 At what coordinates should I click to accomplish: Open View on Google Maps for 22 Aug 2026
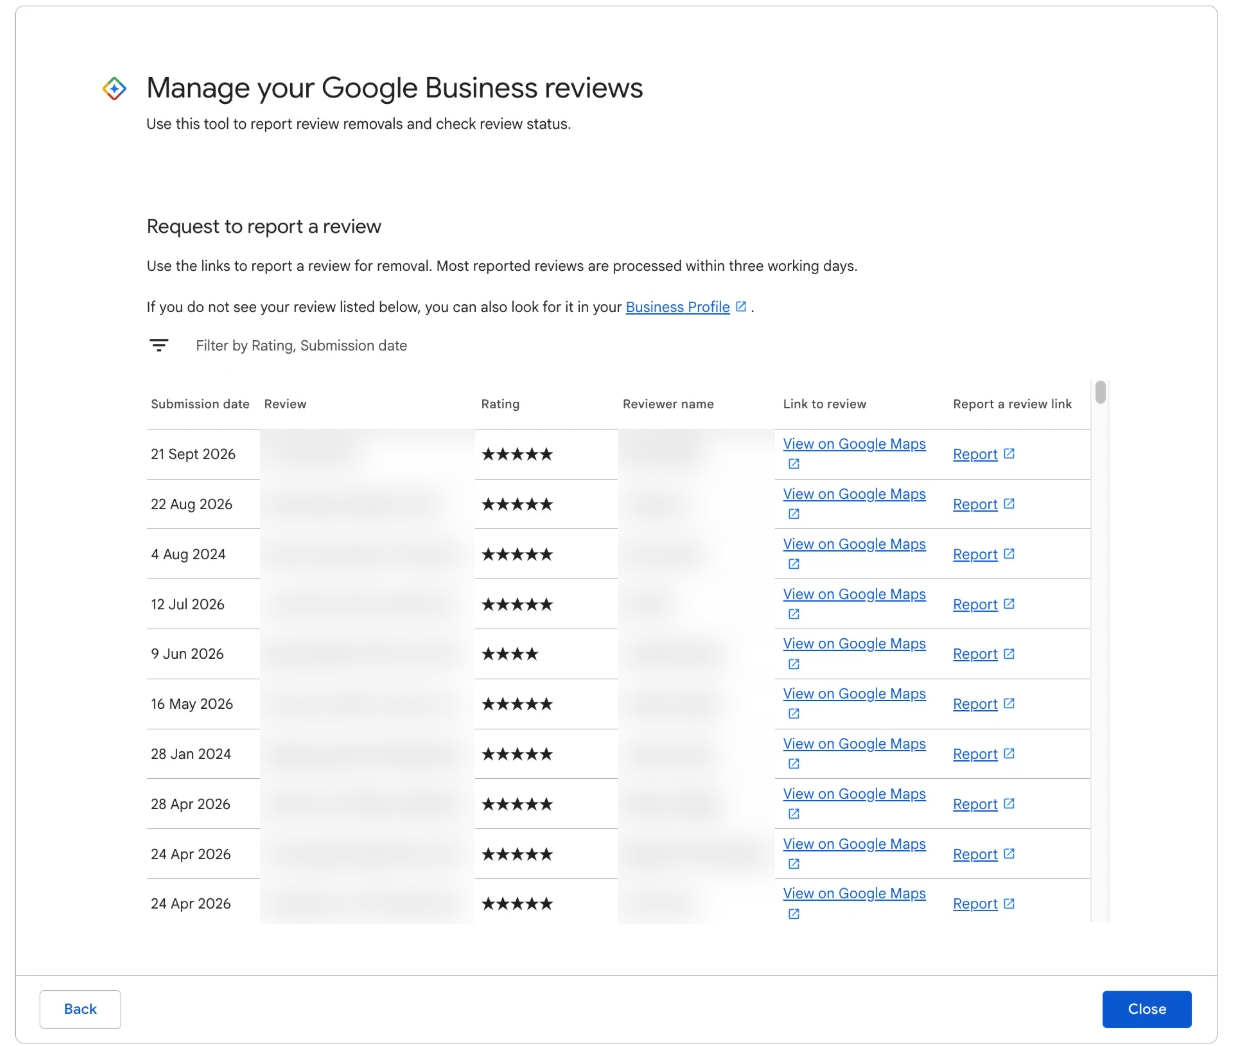coord(854,494)
